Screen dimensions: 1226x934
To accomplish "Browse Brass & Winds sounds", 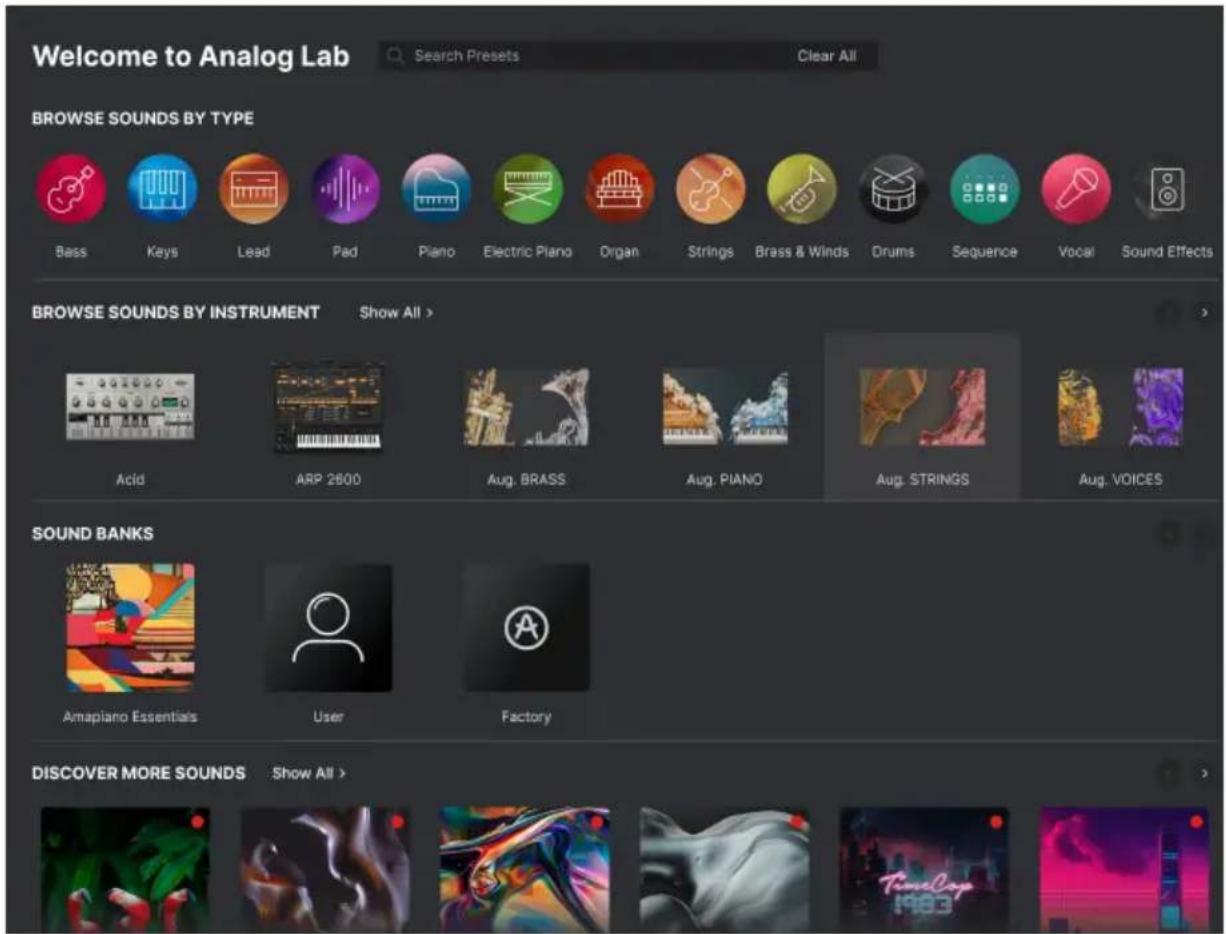I will (x=802, y=189).
